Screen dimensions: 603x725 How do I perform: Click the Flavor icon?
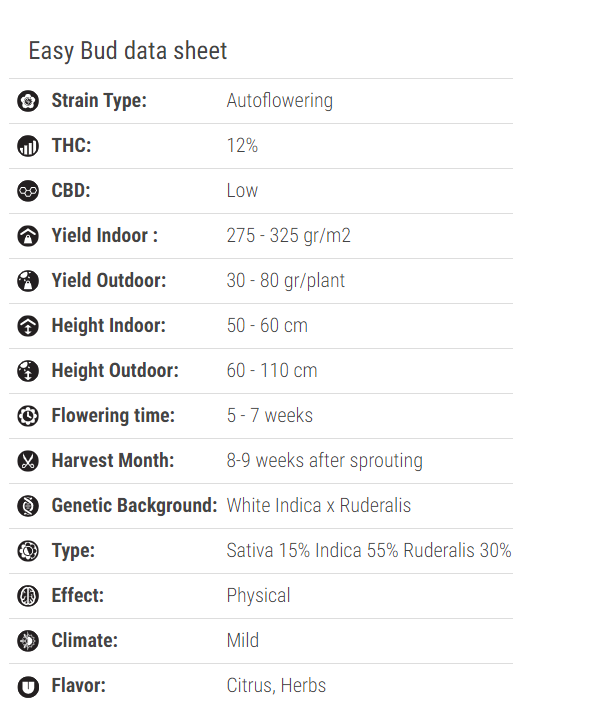(28, 686)
